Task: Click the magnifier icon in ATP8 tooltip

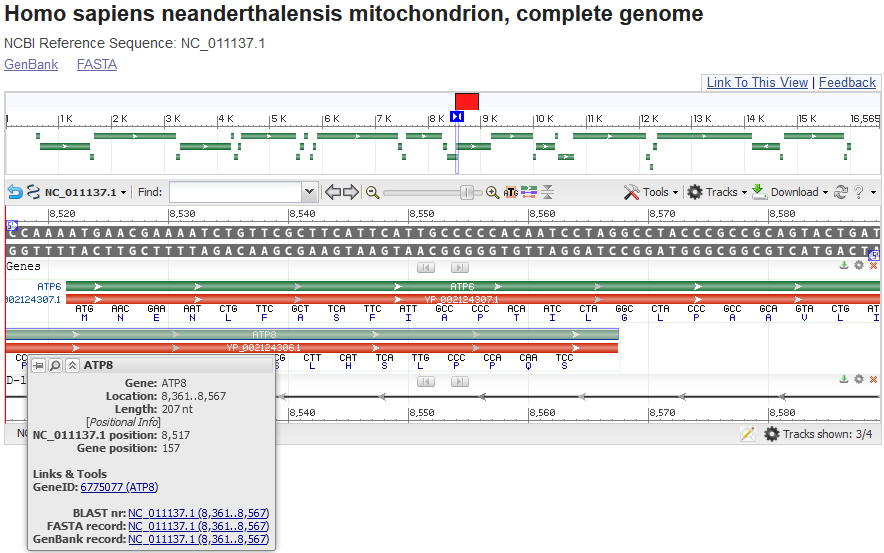Action: [x=55, y=365]
